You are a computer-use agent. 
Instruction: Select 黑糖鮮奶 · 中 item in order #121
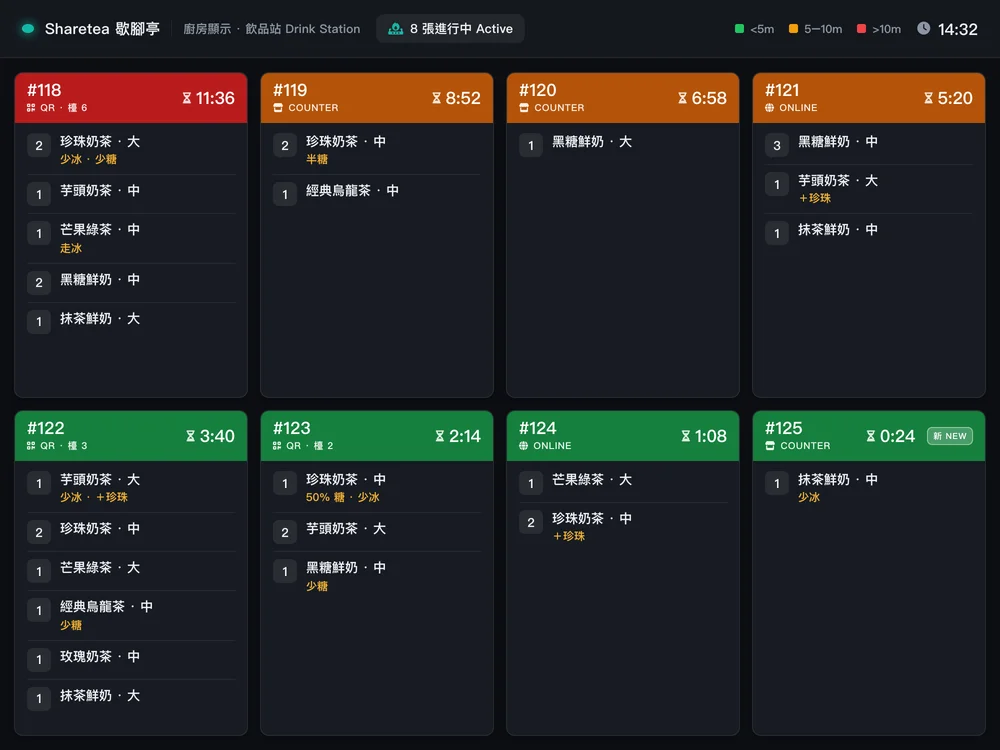tap(869, 144)
